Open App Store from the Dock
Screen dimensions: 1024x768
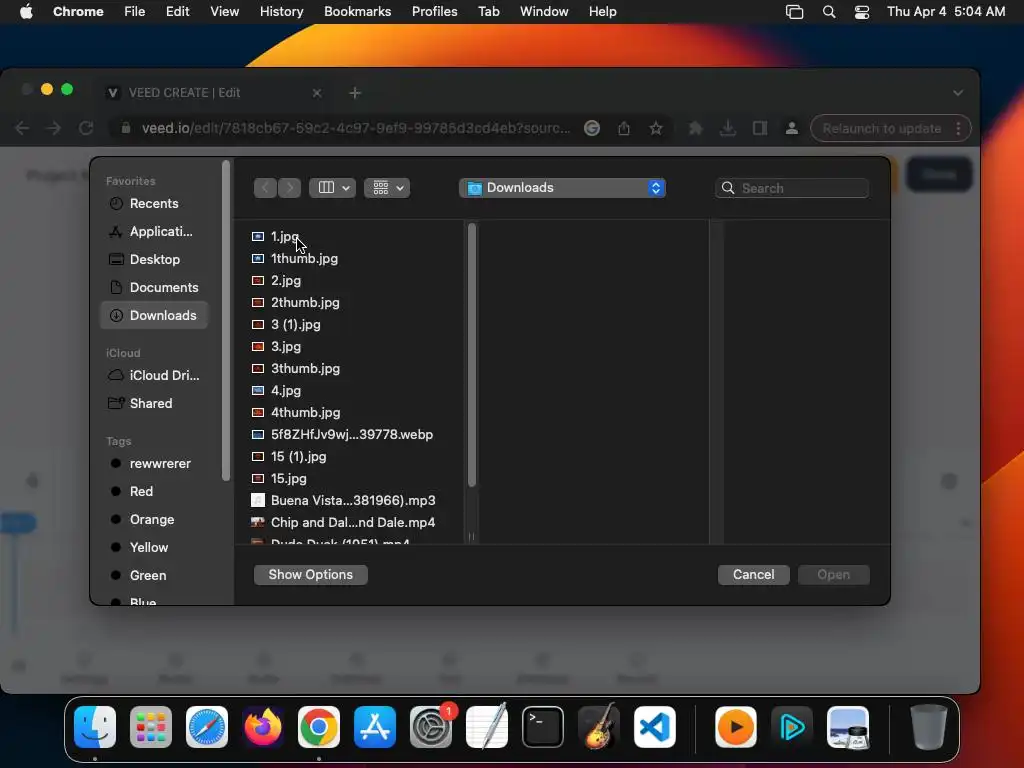pos(375,727)
